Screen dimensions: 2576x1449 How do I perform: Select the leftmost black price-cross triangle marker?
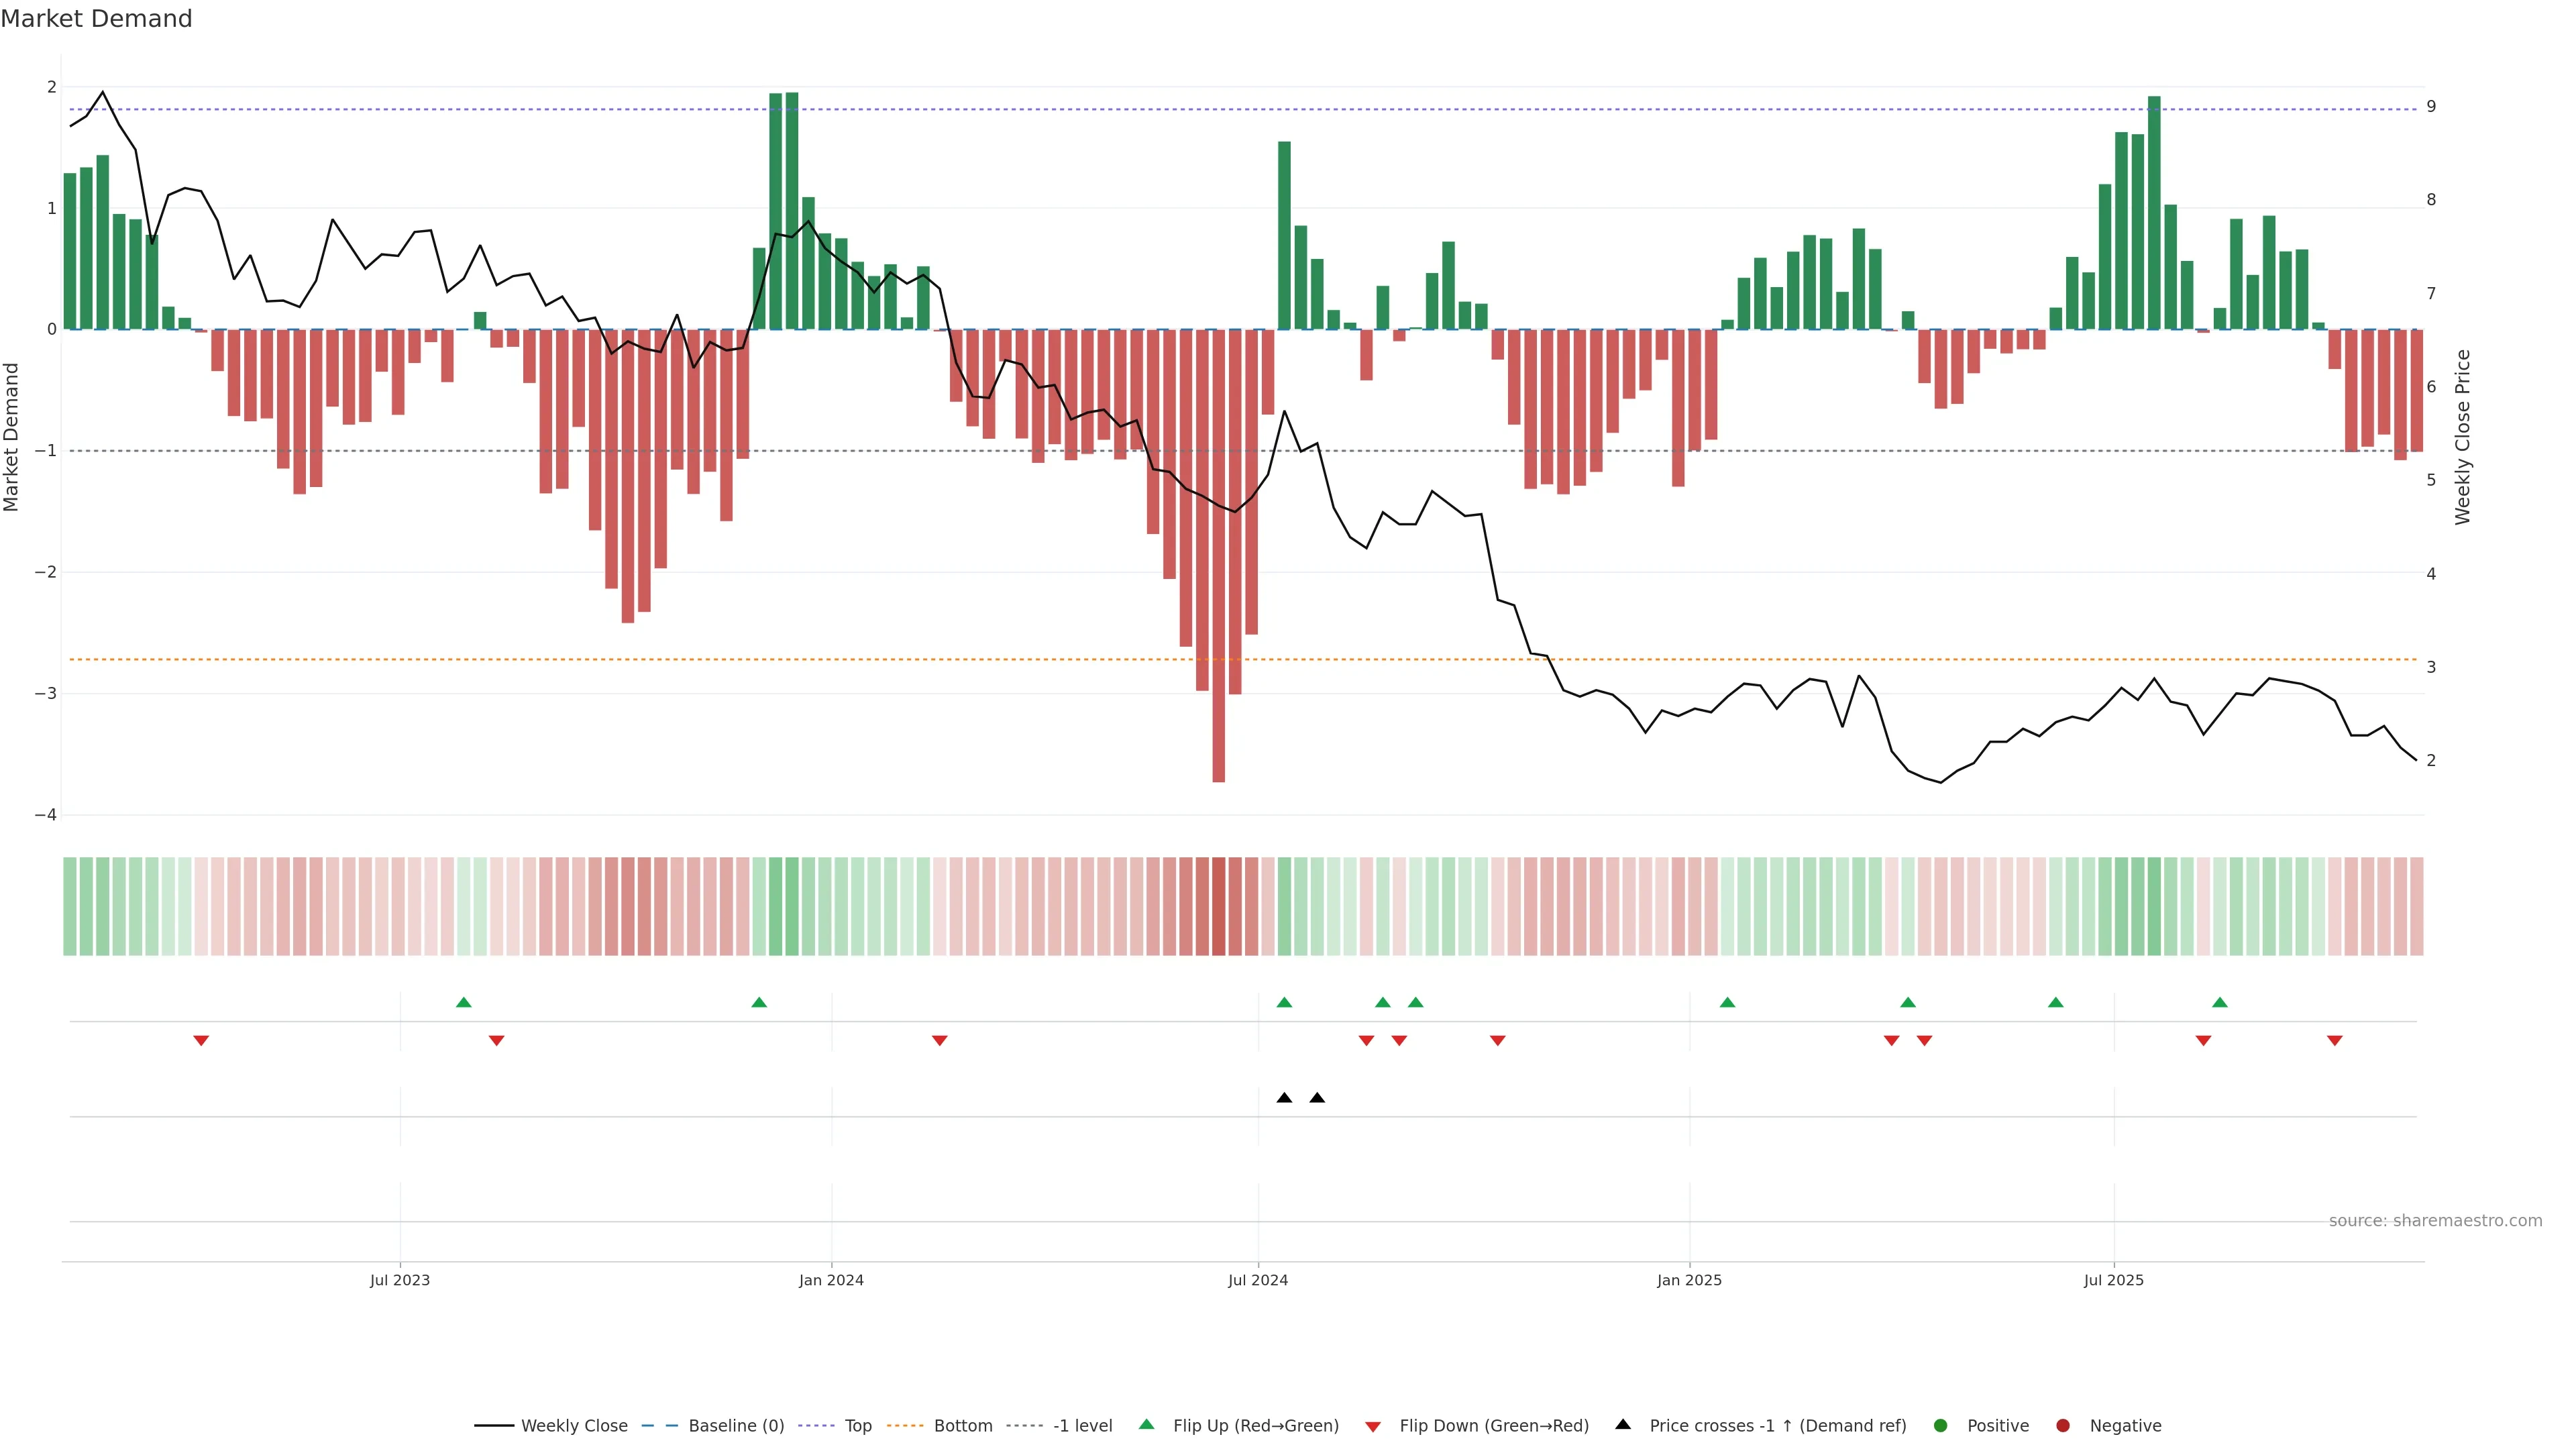tap(1284, 1098)
